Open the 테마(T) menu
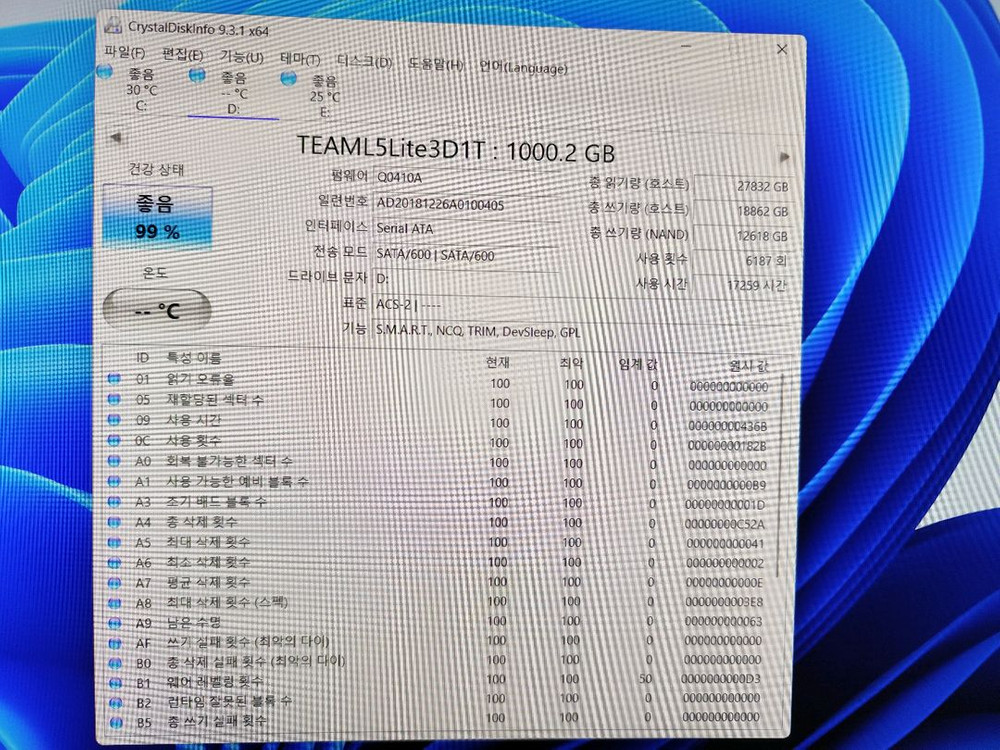1000x750 pixels. [x=300, y=59]
